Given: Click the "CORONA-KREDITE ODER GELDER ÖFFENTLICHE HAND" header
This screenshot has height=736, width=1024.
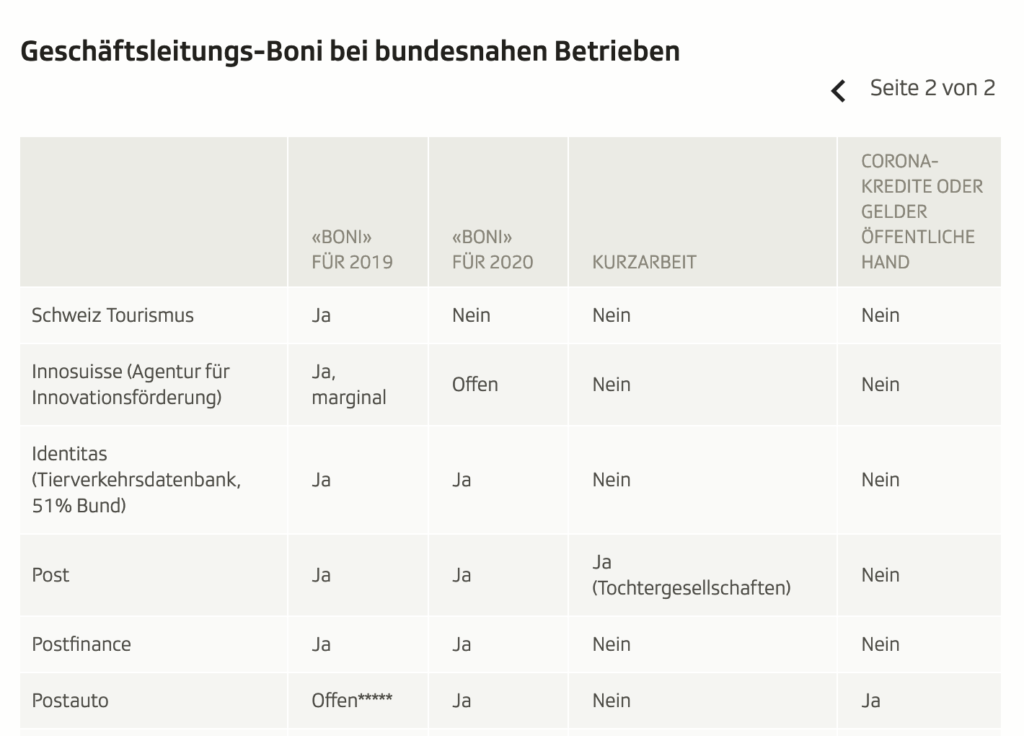Looking at the screenshot, I should click(x=922, y=212).
